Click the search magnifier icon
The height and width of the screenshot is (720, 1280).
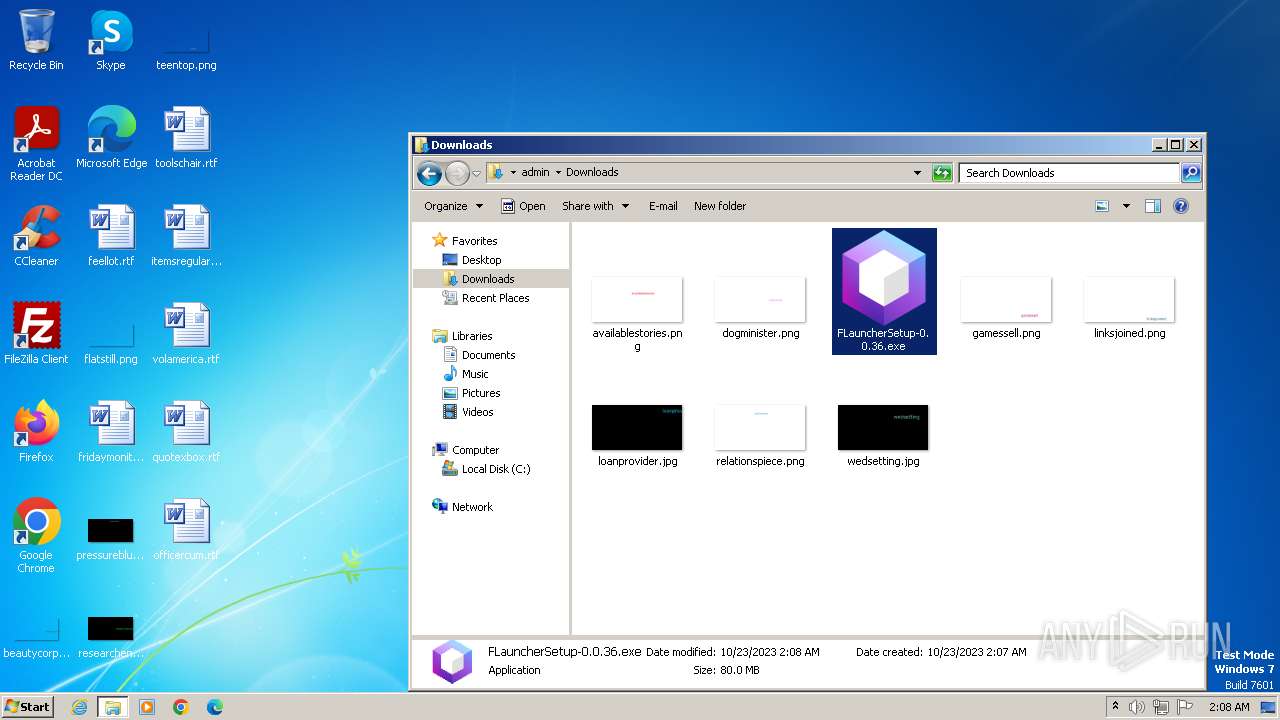[1190, 173]
